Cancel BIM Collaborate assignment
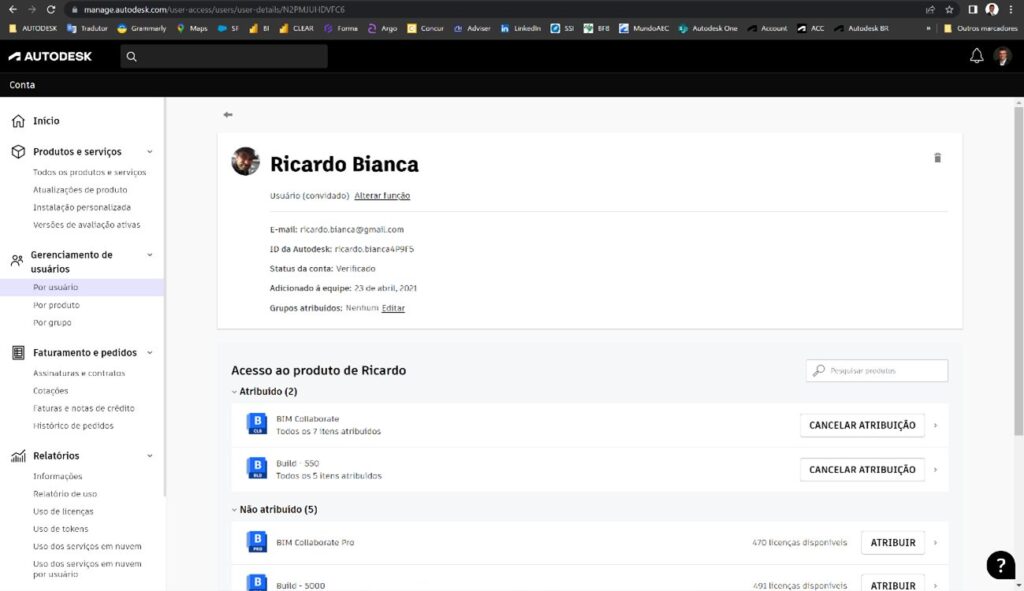This screenshot has height=591, width=1024. point(862,425)
